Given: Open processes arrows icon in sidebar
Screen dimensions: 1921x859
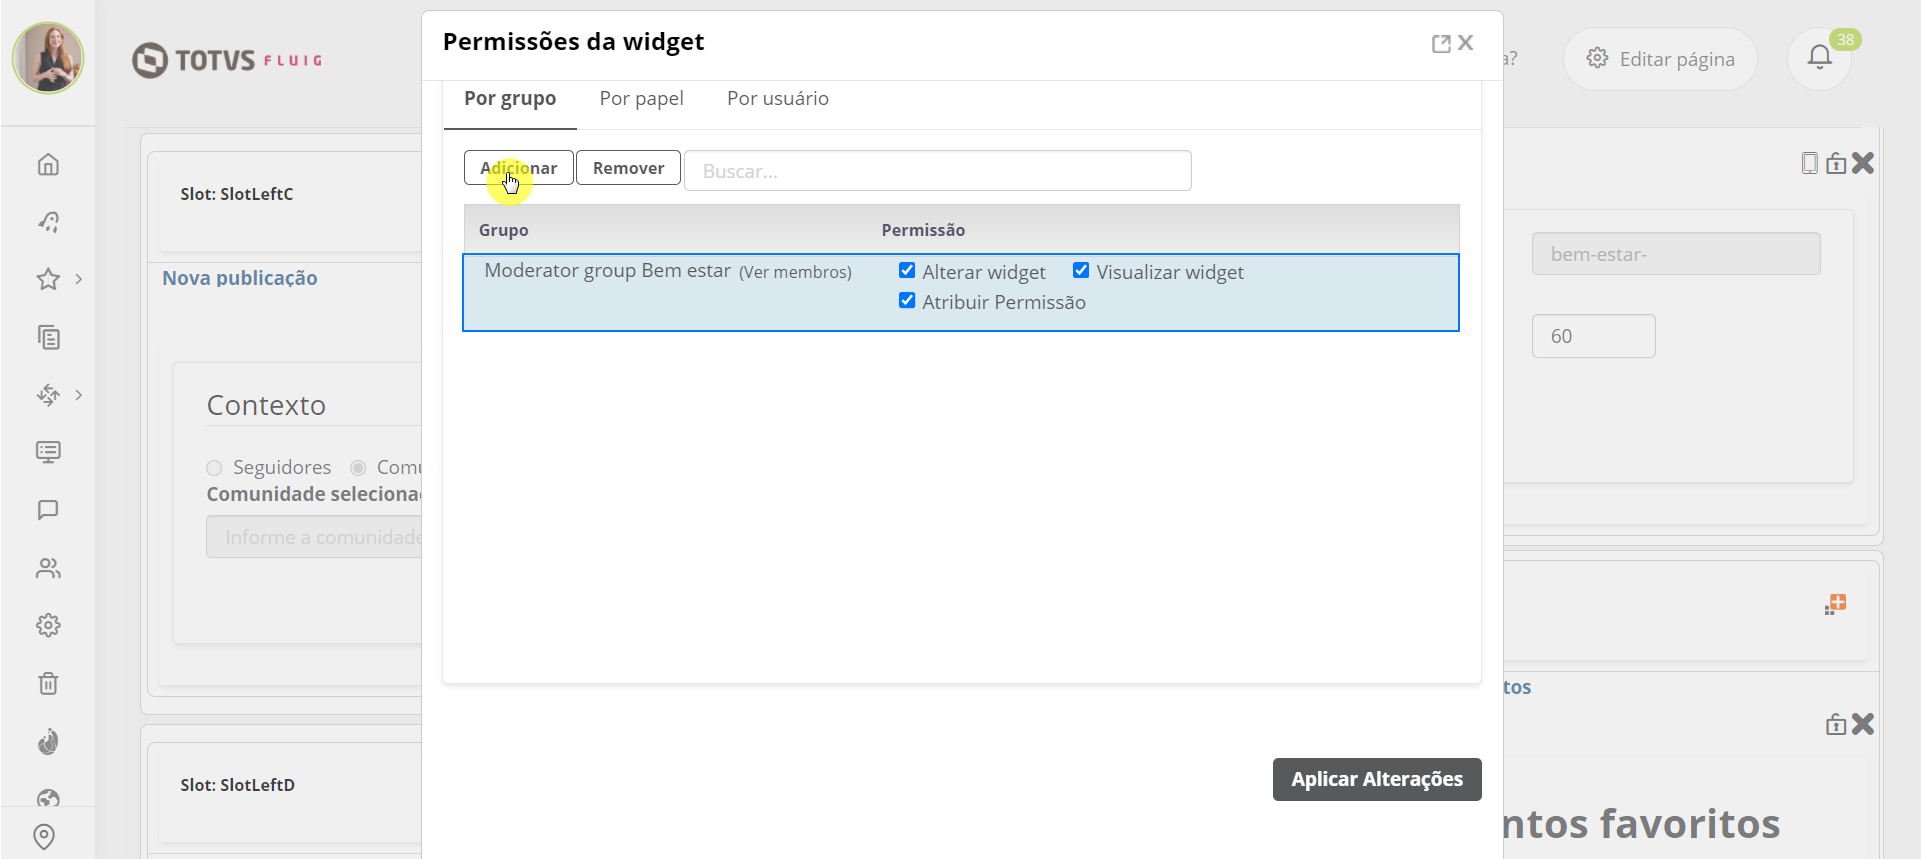Looking at the screenshot, I should click(x=48, y=395).
